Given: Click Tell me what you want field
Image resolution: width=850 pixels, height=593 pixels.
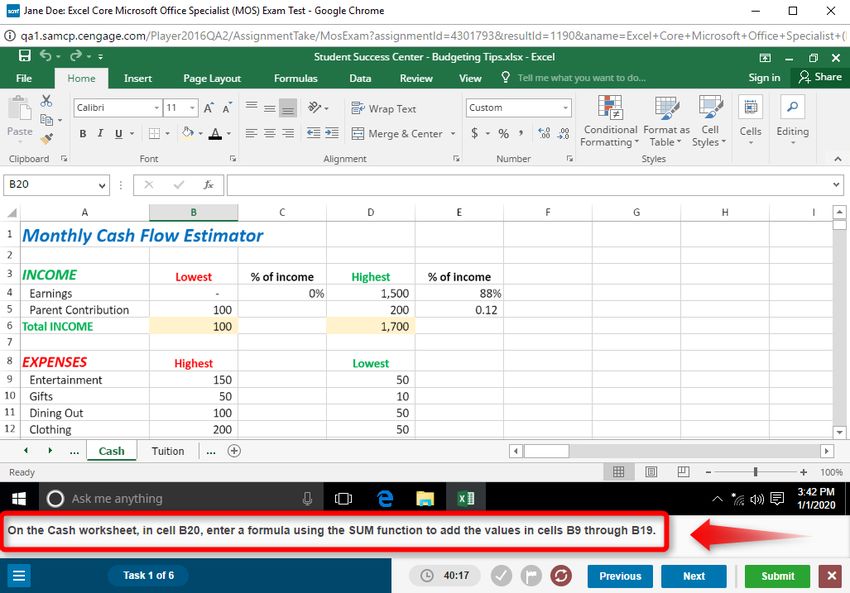Looking at the screenshot, I should click(x=581, y=78).
